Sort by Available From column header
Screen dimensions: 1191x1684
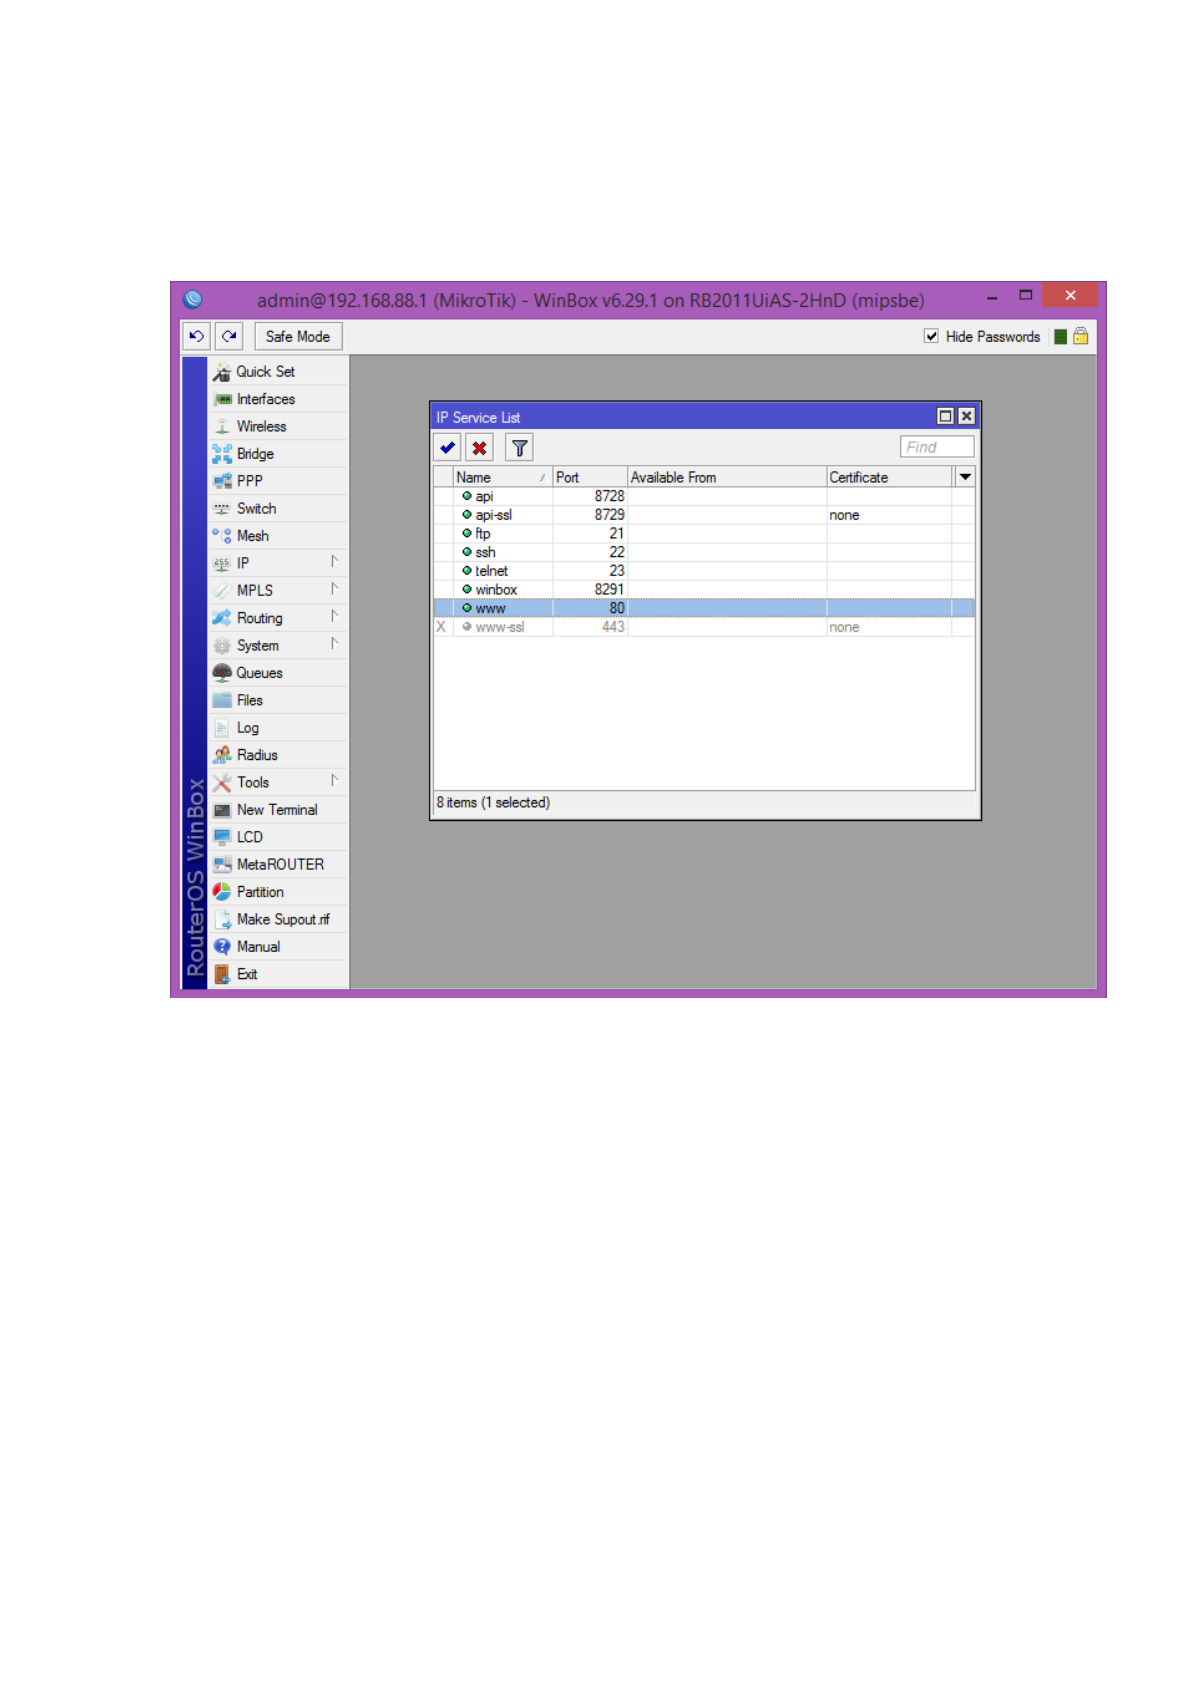coord(727,478)
